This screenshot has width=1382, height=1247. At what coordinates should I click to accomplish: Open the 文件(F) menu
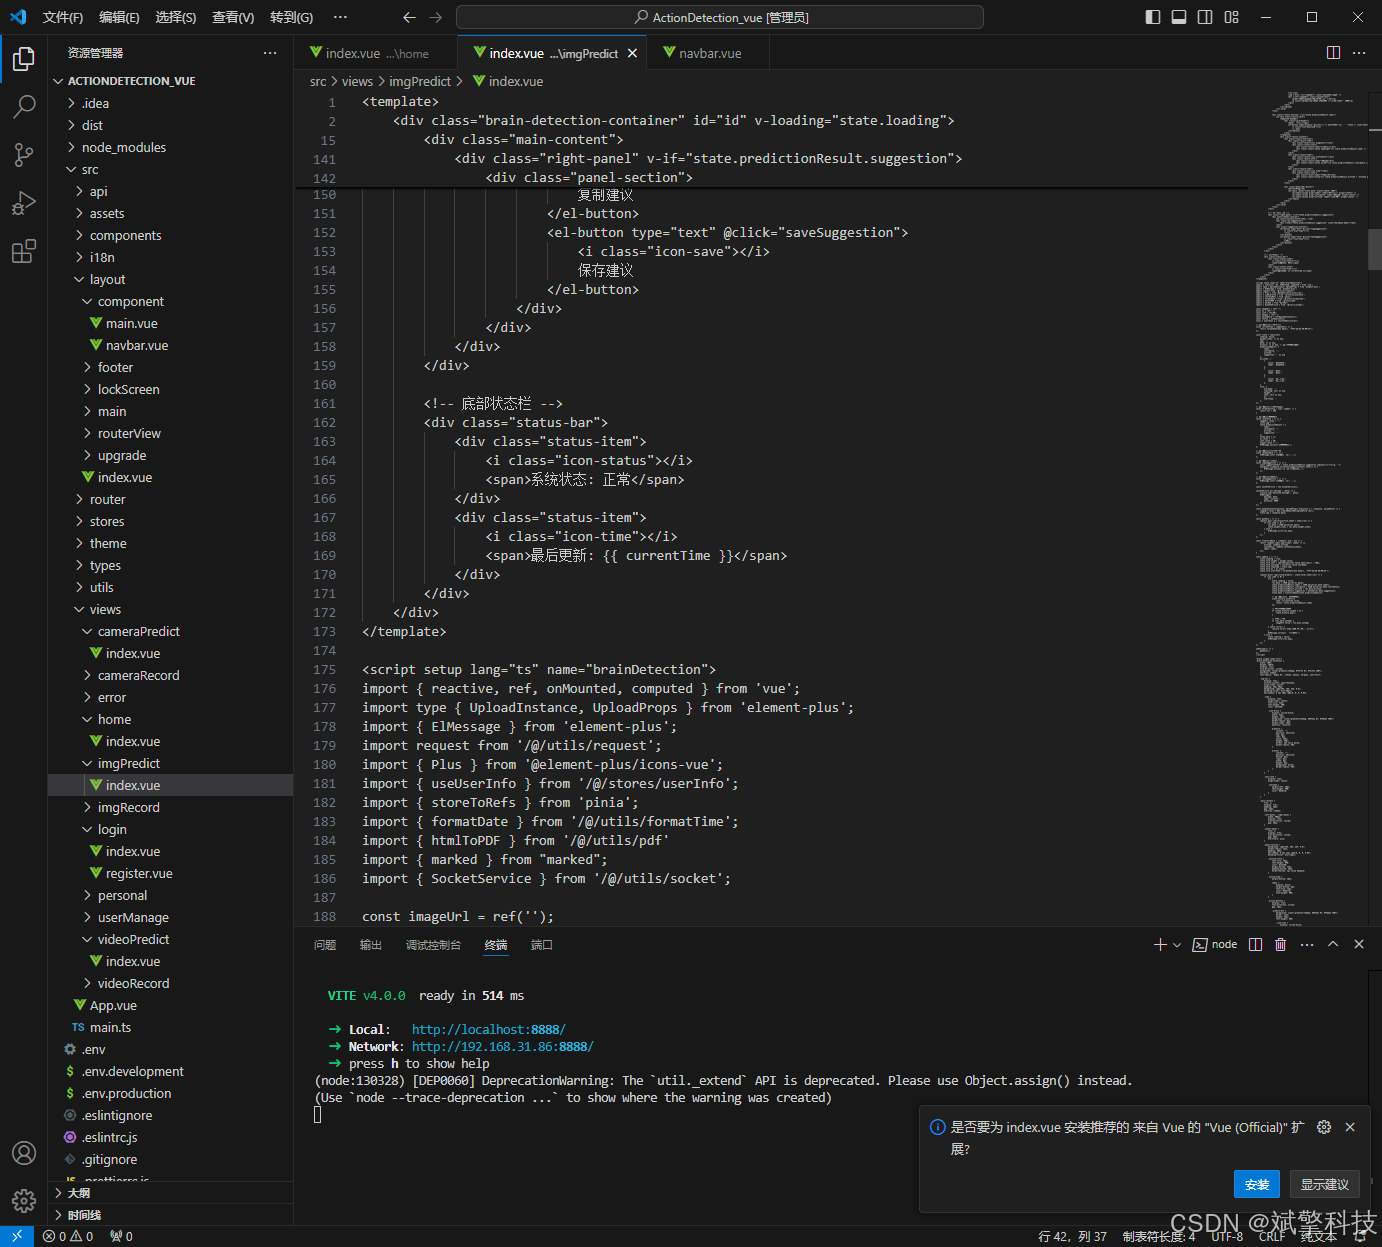tap(62, 17)
